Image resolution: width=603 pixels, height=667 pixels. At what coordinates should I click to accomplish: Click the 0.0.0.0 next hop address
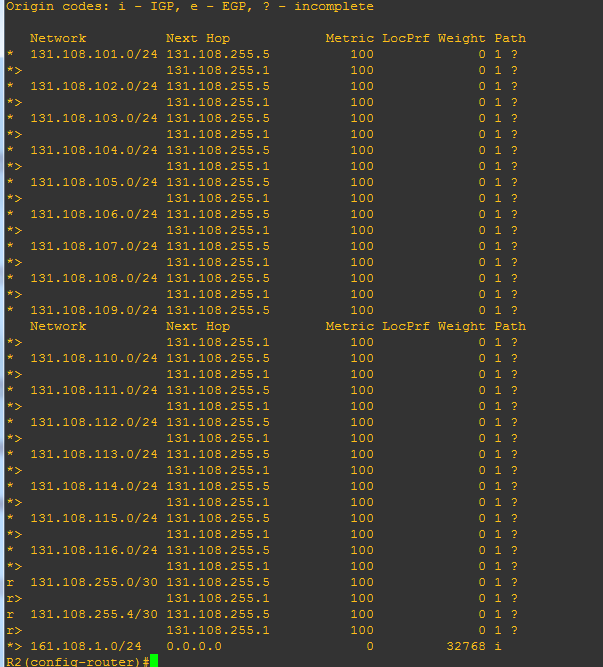click(x=194, y=646)
